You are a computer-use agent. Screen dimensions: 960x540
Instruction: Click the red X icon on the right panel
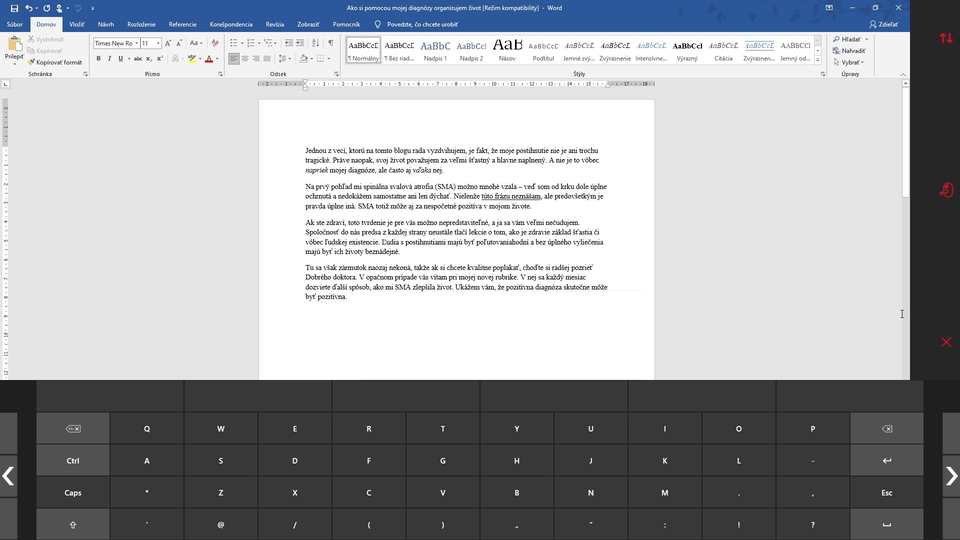946,342
